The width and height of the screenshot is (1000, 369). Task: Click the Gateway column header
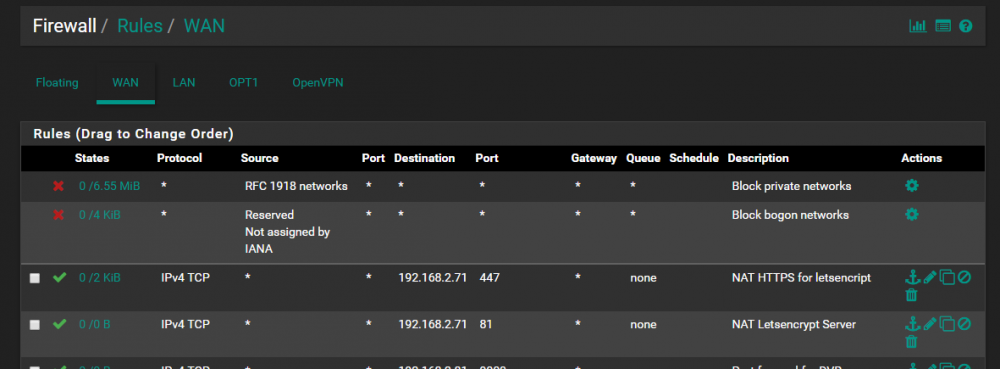594,158
